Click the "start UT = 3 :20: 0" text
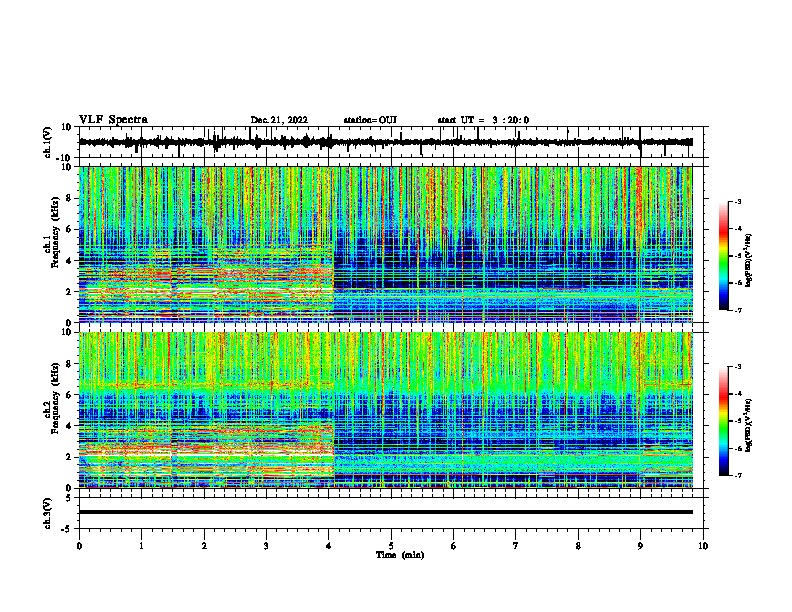The width and height of the screenshot is (792, 612). [x=483, y=120]
